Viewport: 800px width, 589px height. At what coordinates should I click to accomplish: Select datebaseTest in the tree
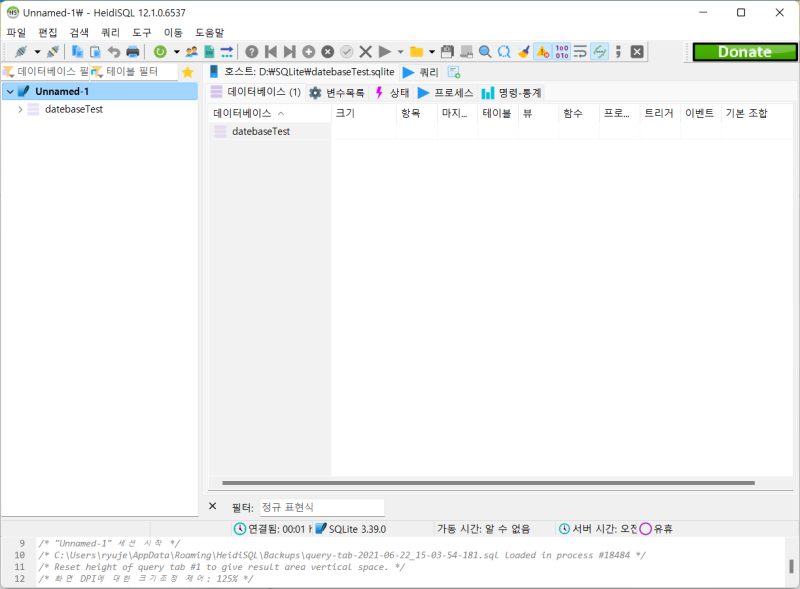point(74,109)
